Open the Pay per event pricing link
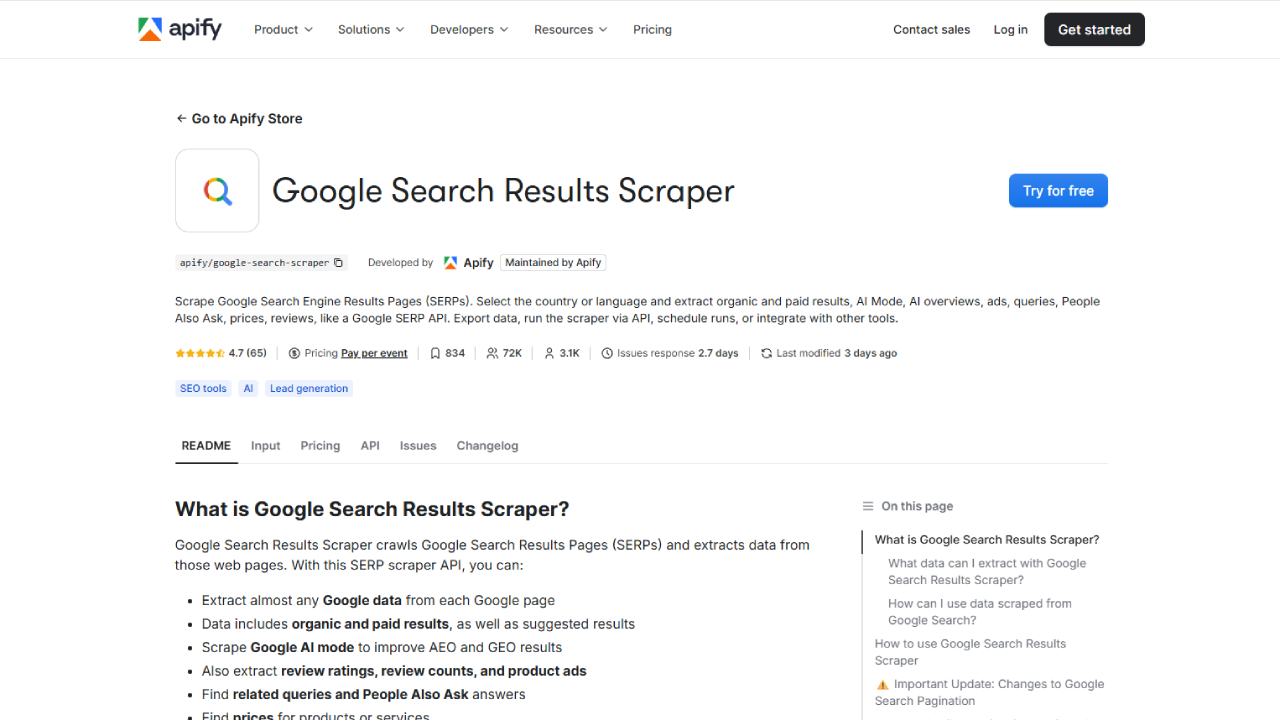Image resolution: width=1280 pixels, height=720 pixels. [x=374, y=353]
